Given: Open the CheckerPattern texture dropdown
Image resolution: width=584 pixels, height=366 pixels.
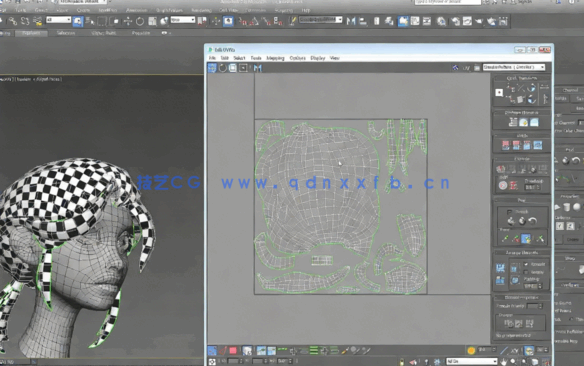Looking at the screenshot, I should (514, 67).
